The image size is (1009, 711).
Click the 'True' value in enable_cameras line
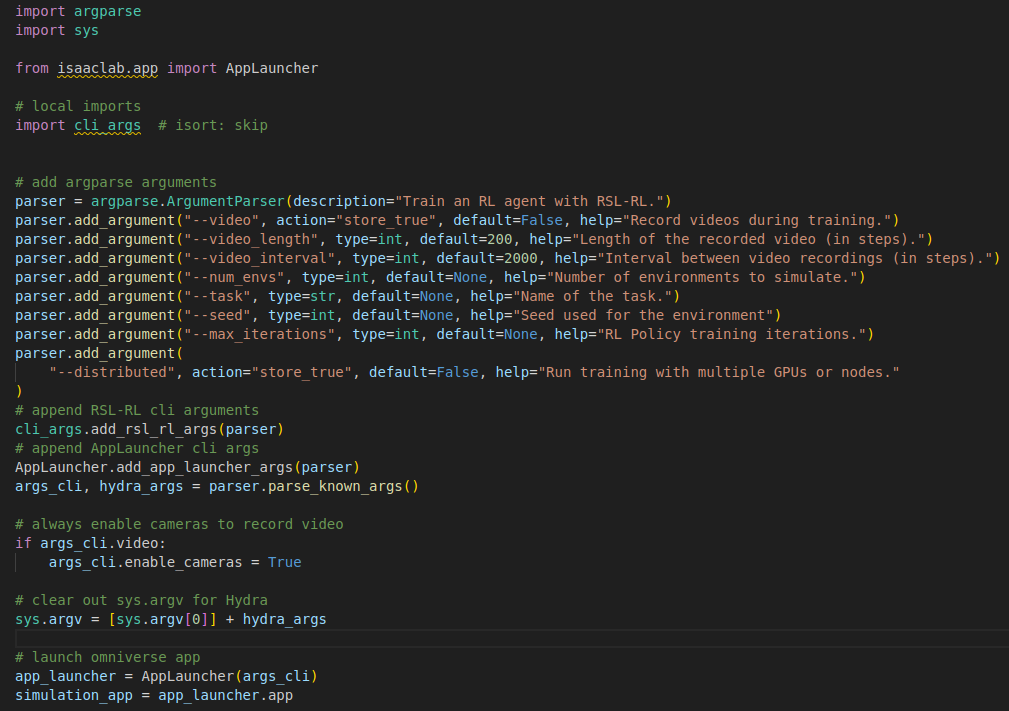pyautogui.click(x=284, y=562)
